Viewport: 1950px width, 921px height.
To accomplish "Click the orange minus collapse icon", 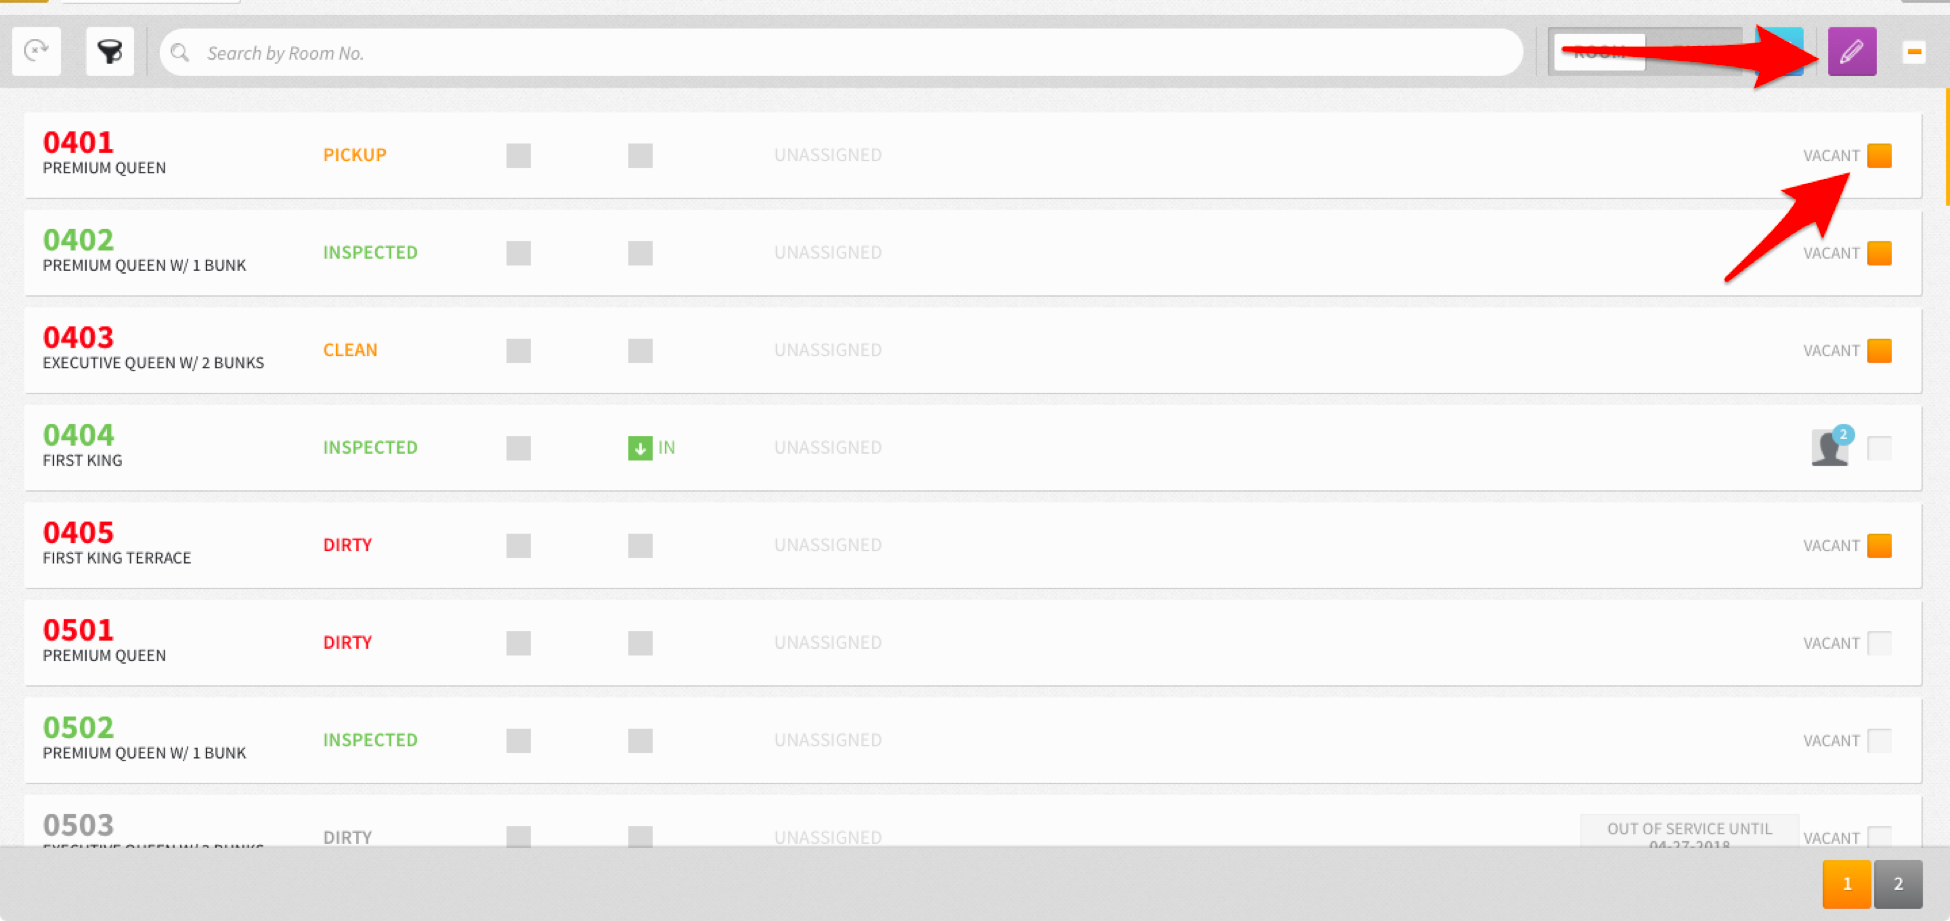I will tap(1914, 52).
